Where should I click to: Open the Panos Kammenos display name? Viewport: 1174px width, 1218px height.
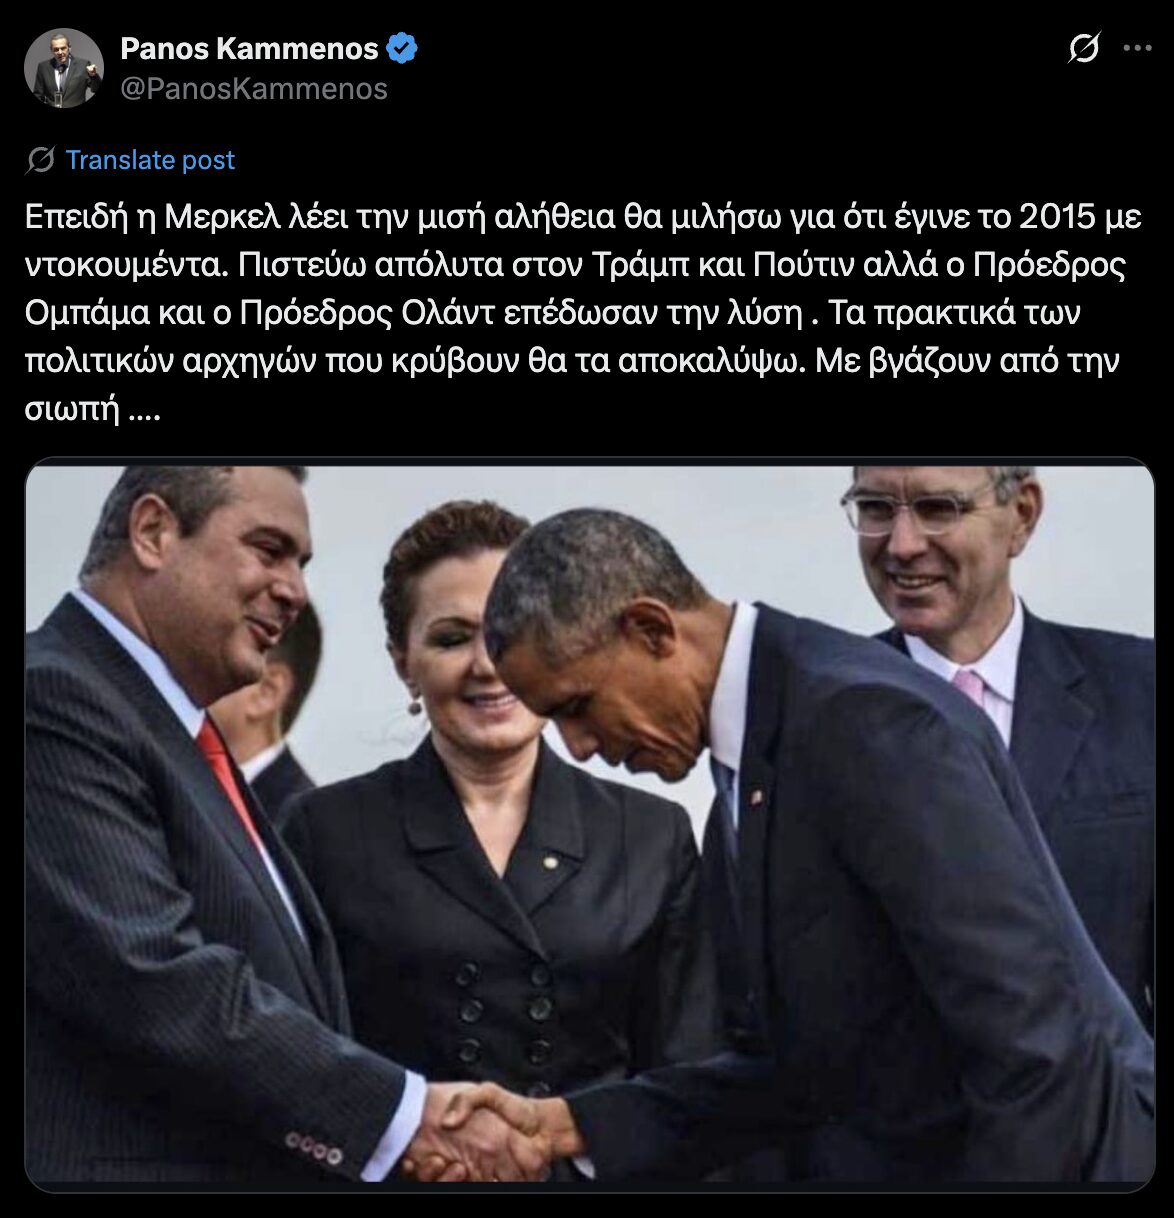(x=249, y=48)
